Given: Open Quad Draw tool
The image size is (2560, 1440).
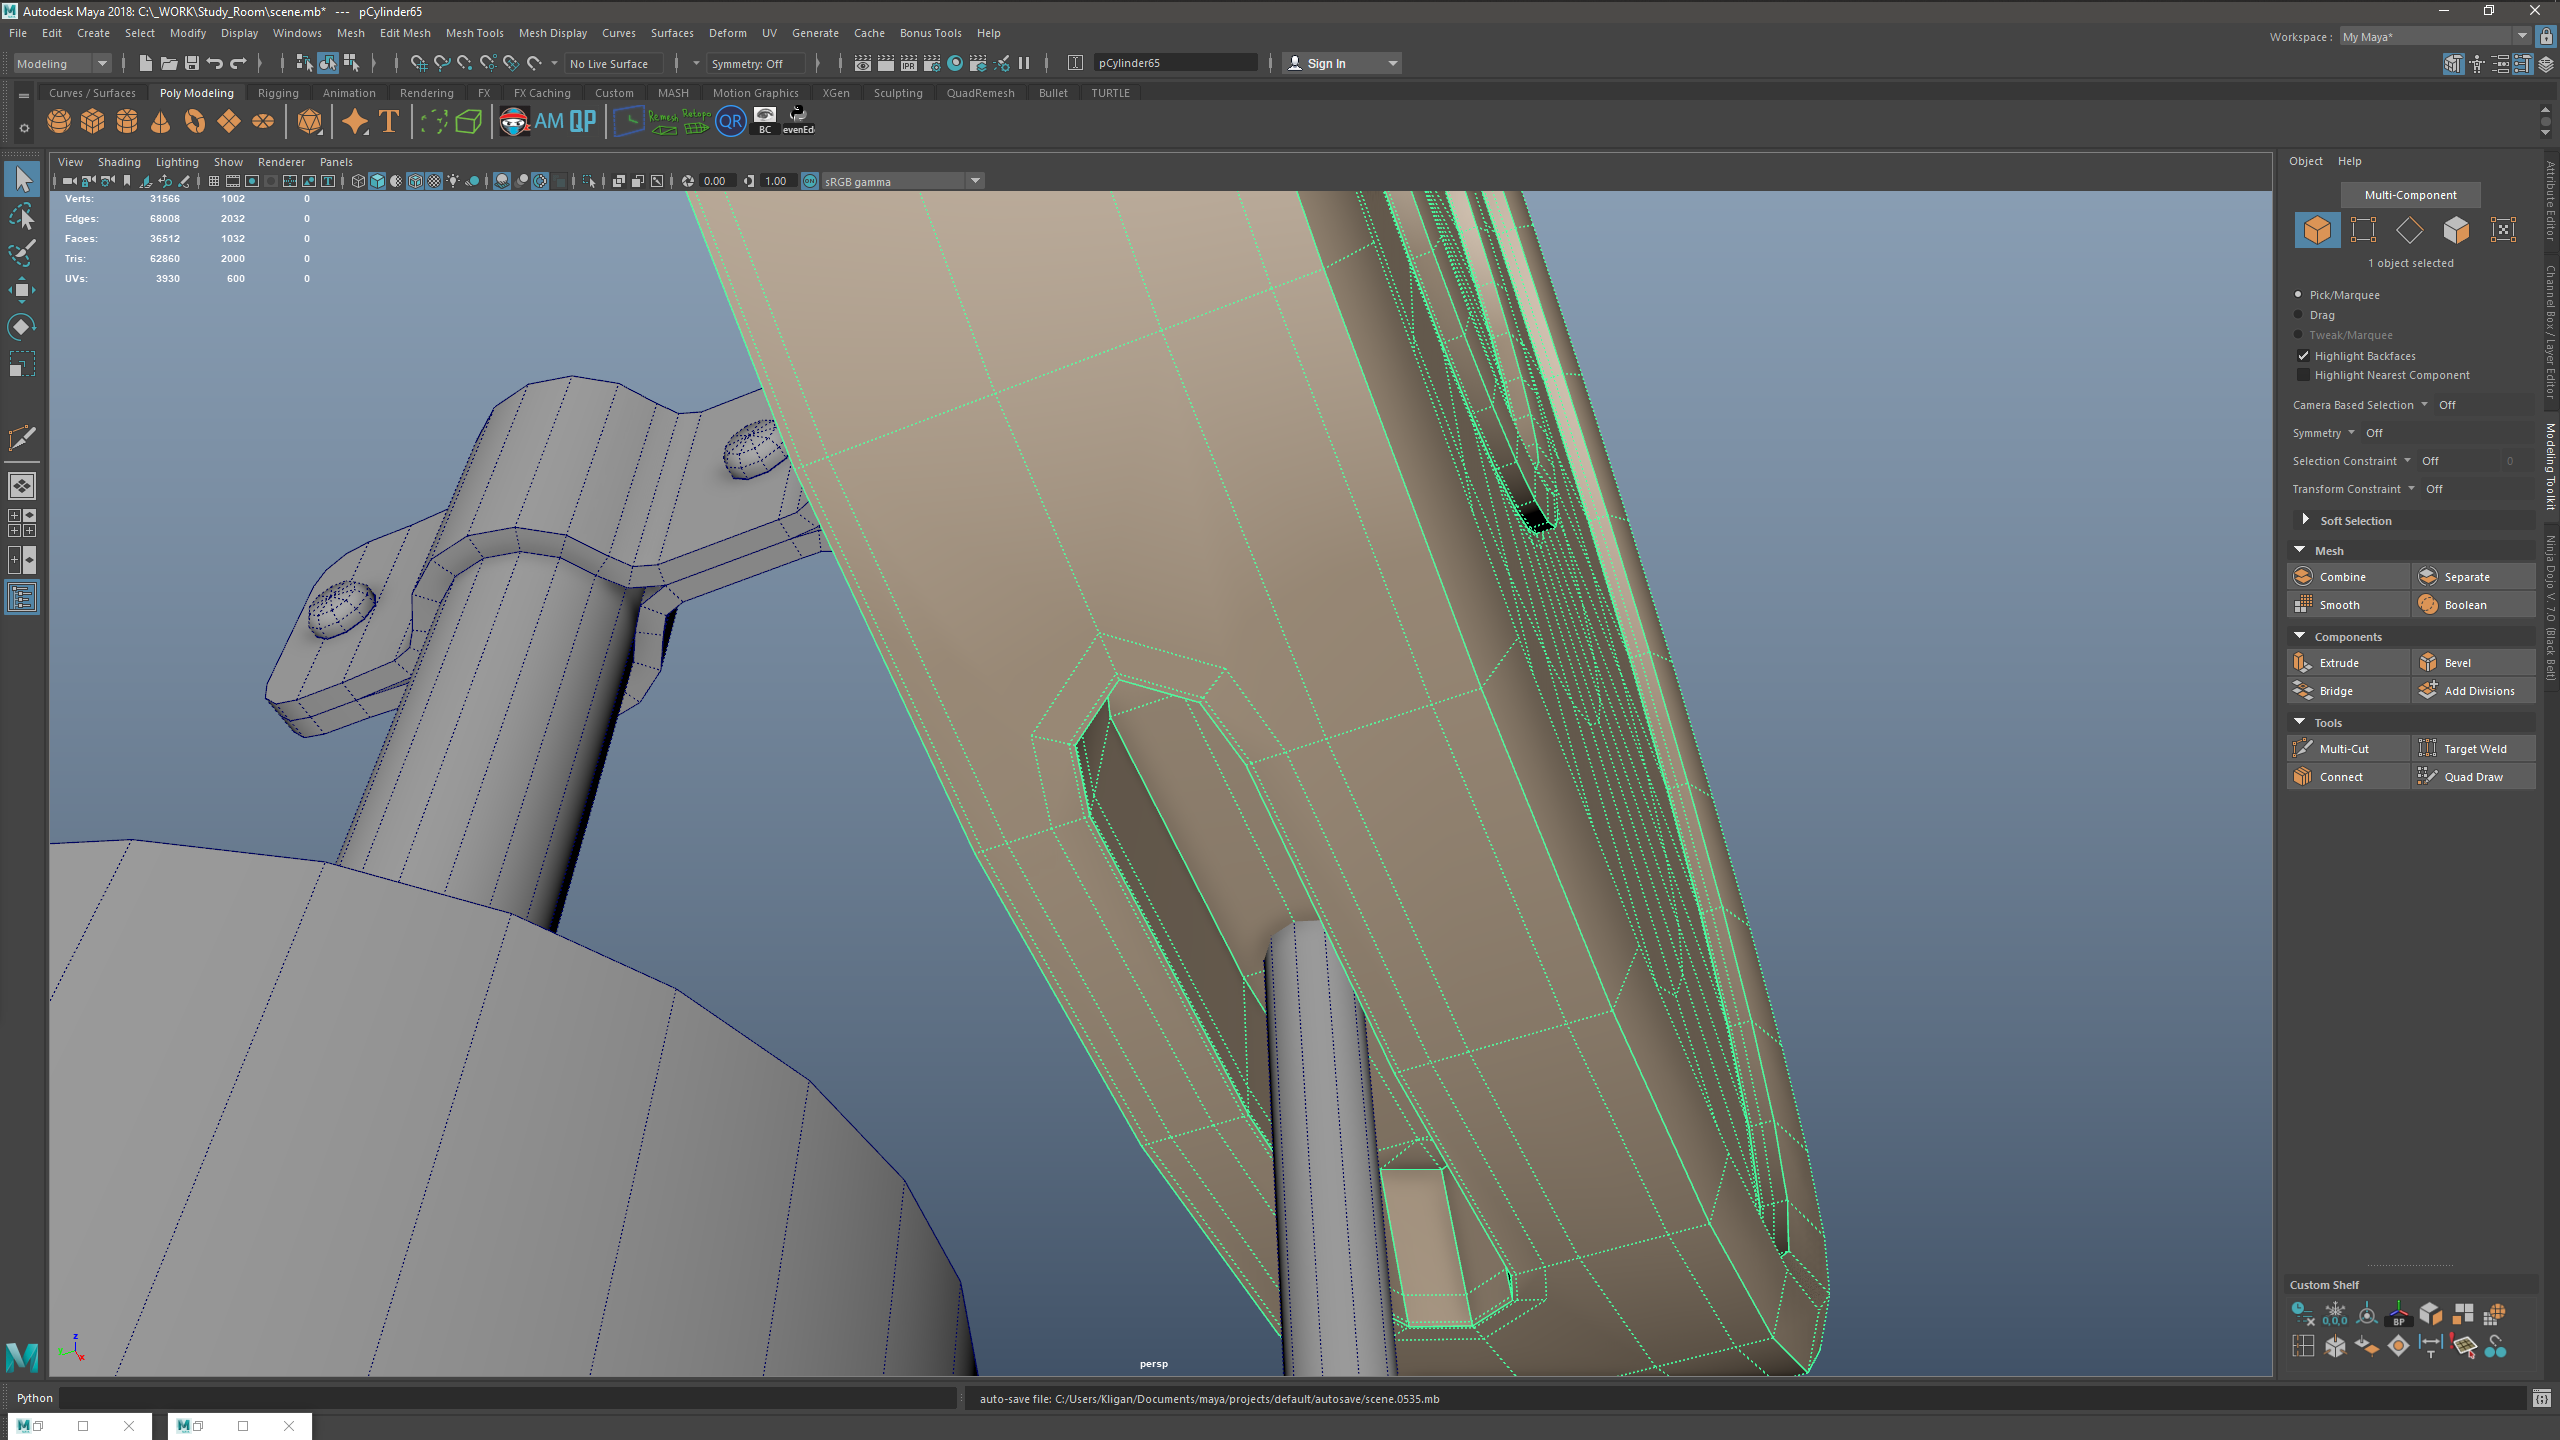Looking at the screenshot, I should tap(2473, 777).
